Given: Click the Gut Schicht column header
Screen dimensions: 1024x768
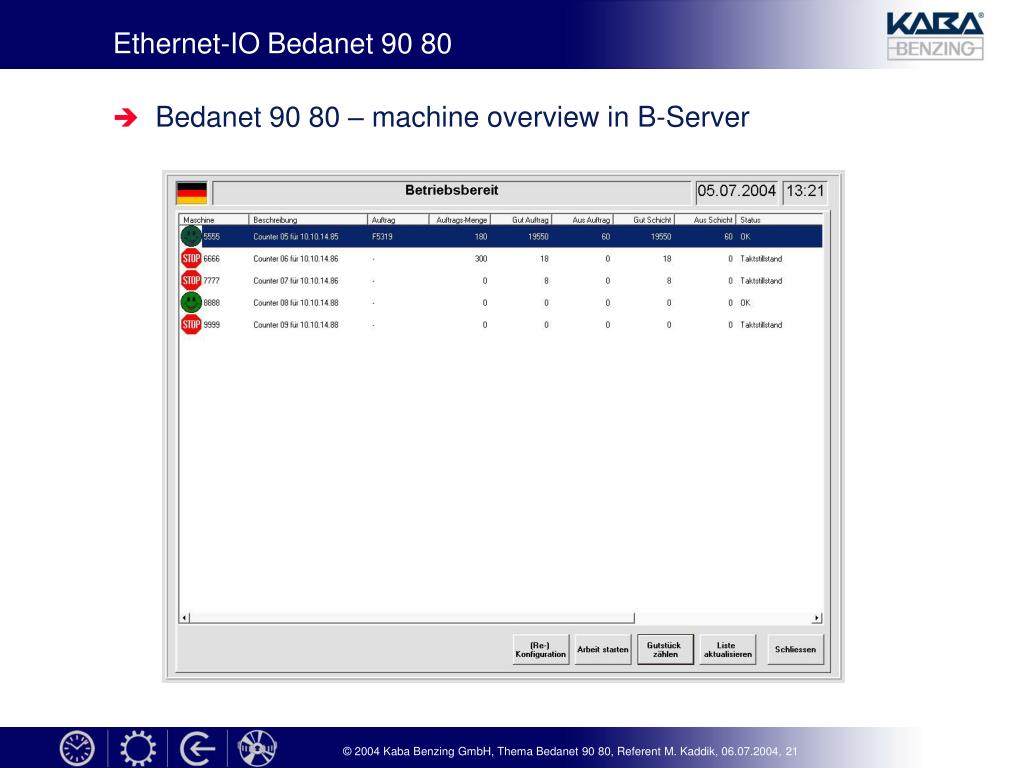Looking at the screenshot, I should [x=644, y=220].
